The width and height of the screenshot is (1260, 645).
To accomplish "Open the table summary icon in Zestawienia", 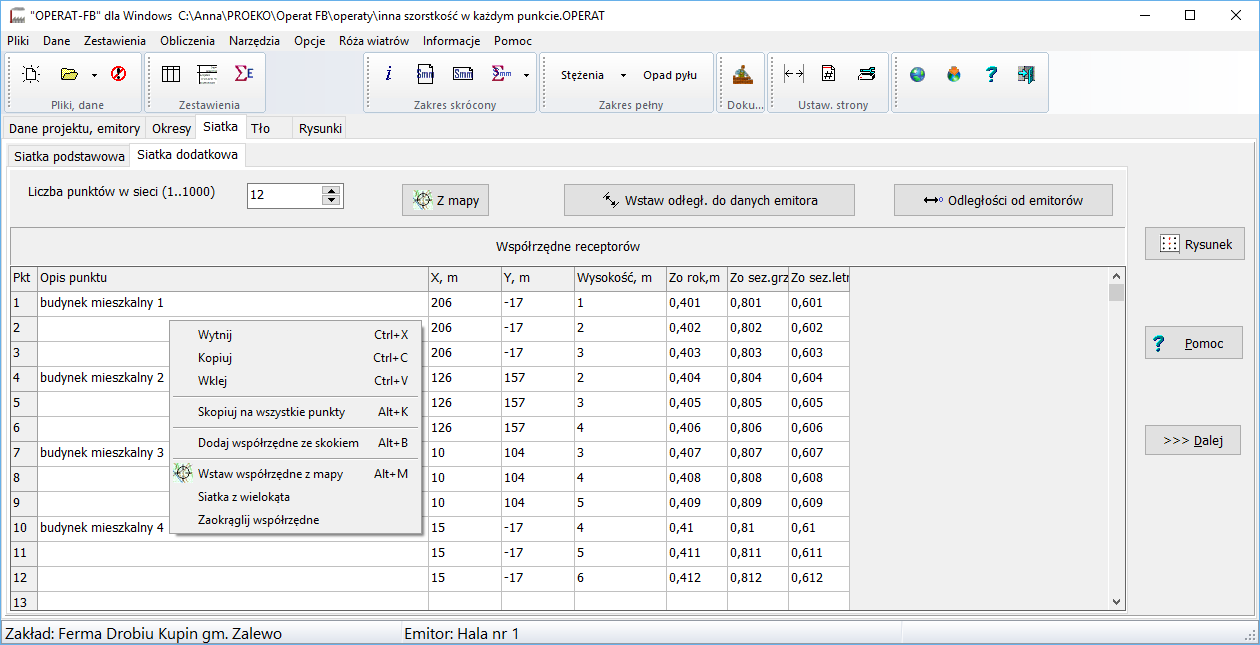I will point(171,74).
